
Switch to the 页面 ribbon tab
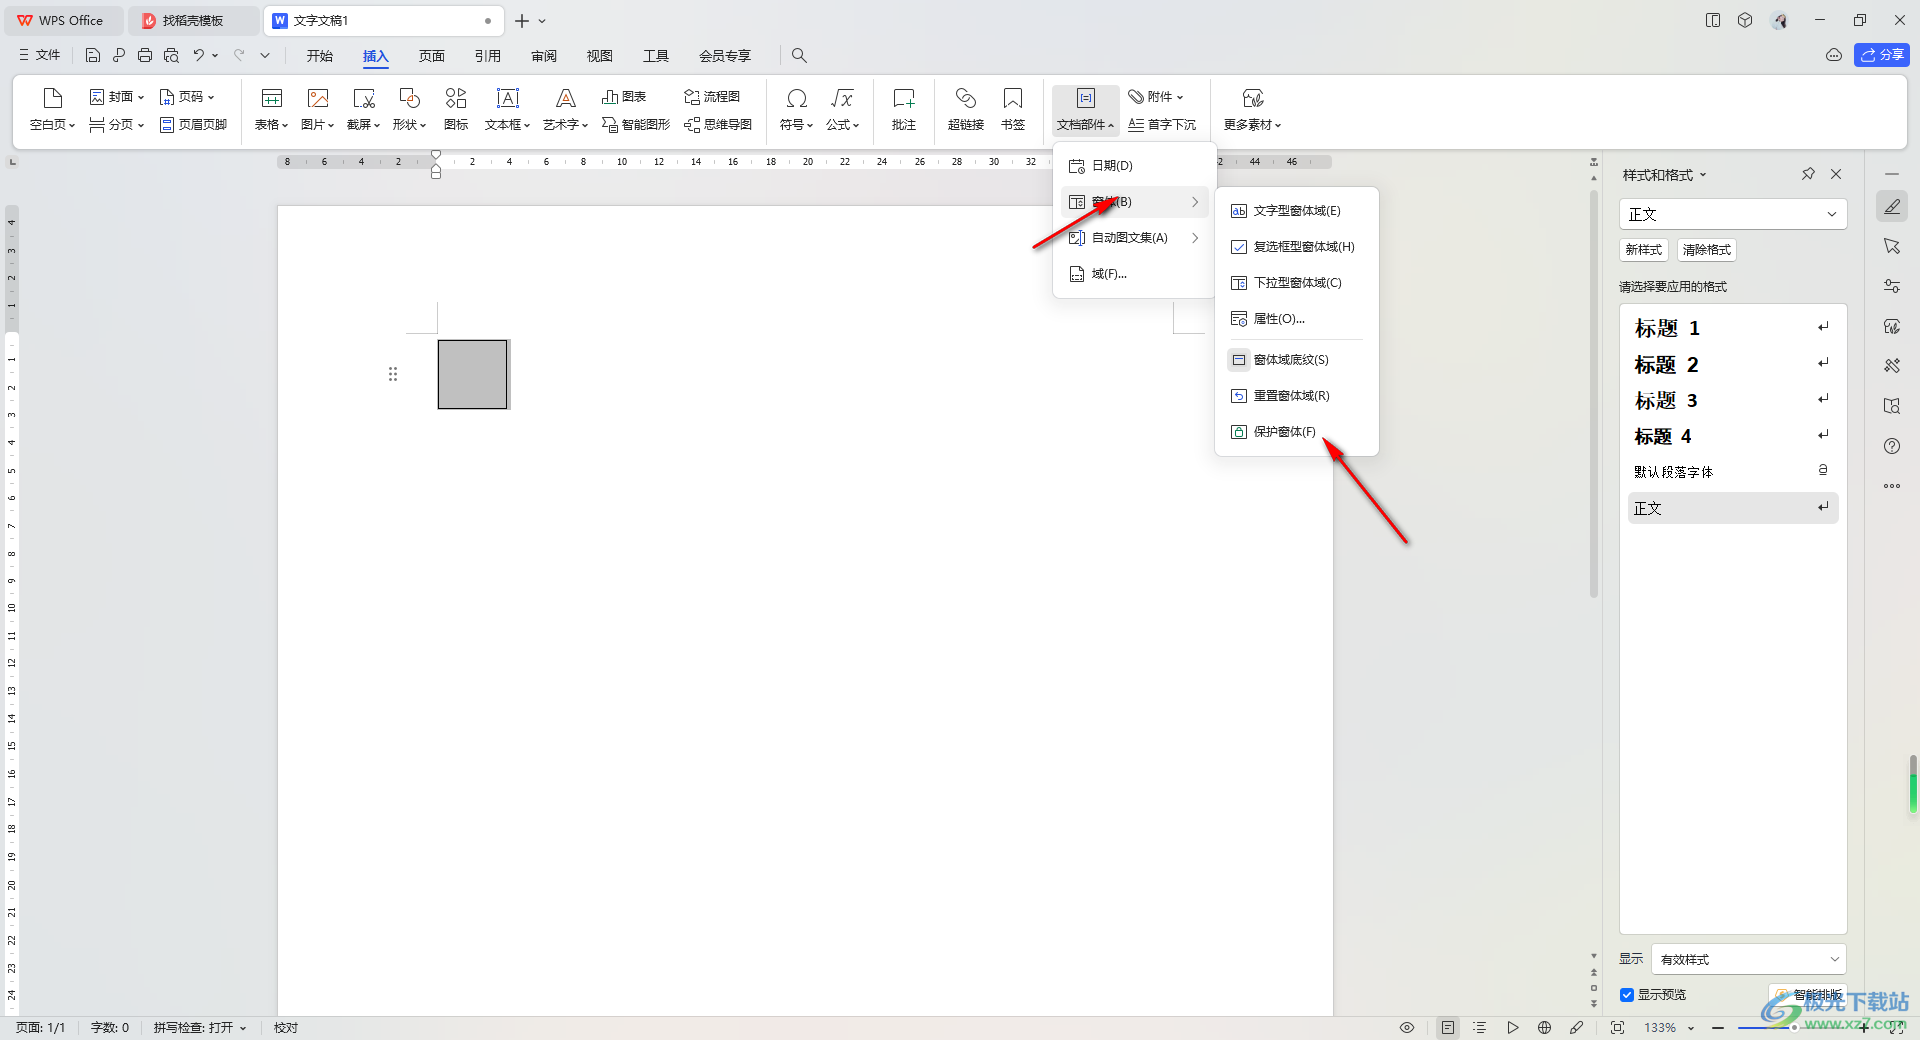pyautogui.click(x=432, y=56)
